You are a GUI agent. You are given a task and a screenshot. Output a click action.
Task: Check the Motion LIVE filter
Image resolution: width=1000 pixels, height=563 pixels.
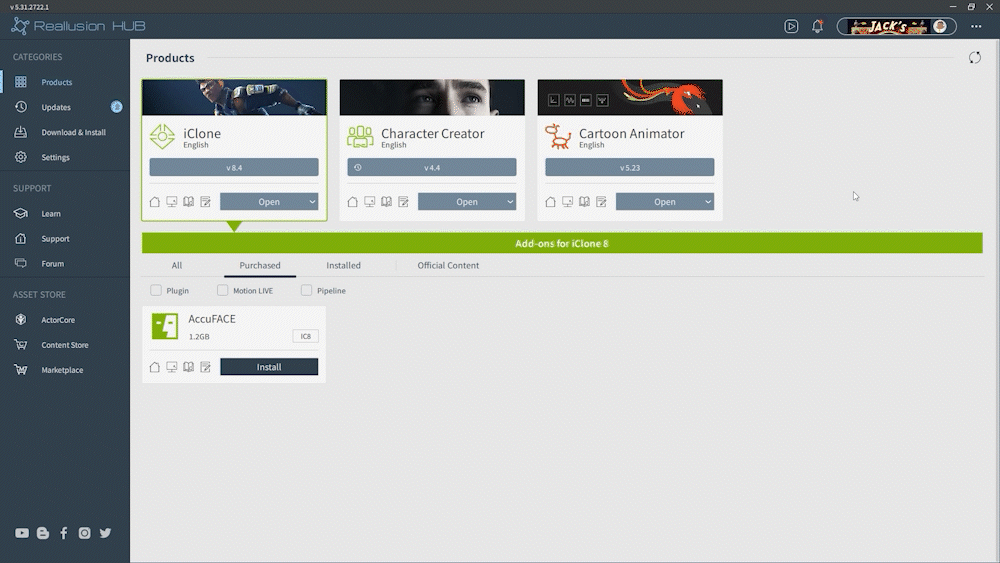(x=223, y=291)
